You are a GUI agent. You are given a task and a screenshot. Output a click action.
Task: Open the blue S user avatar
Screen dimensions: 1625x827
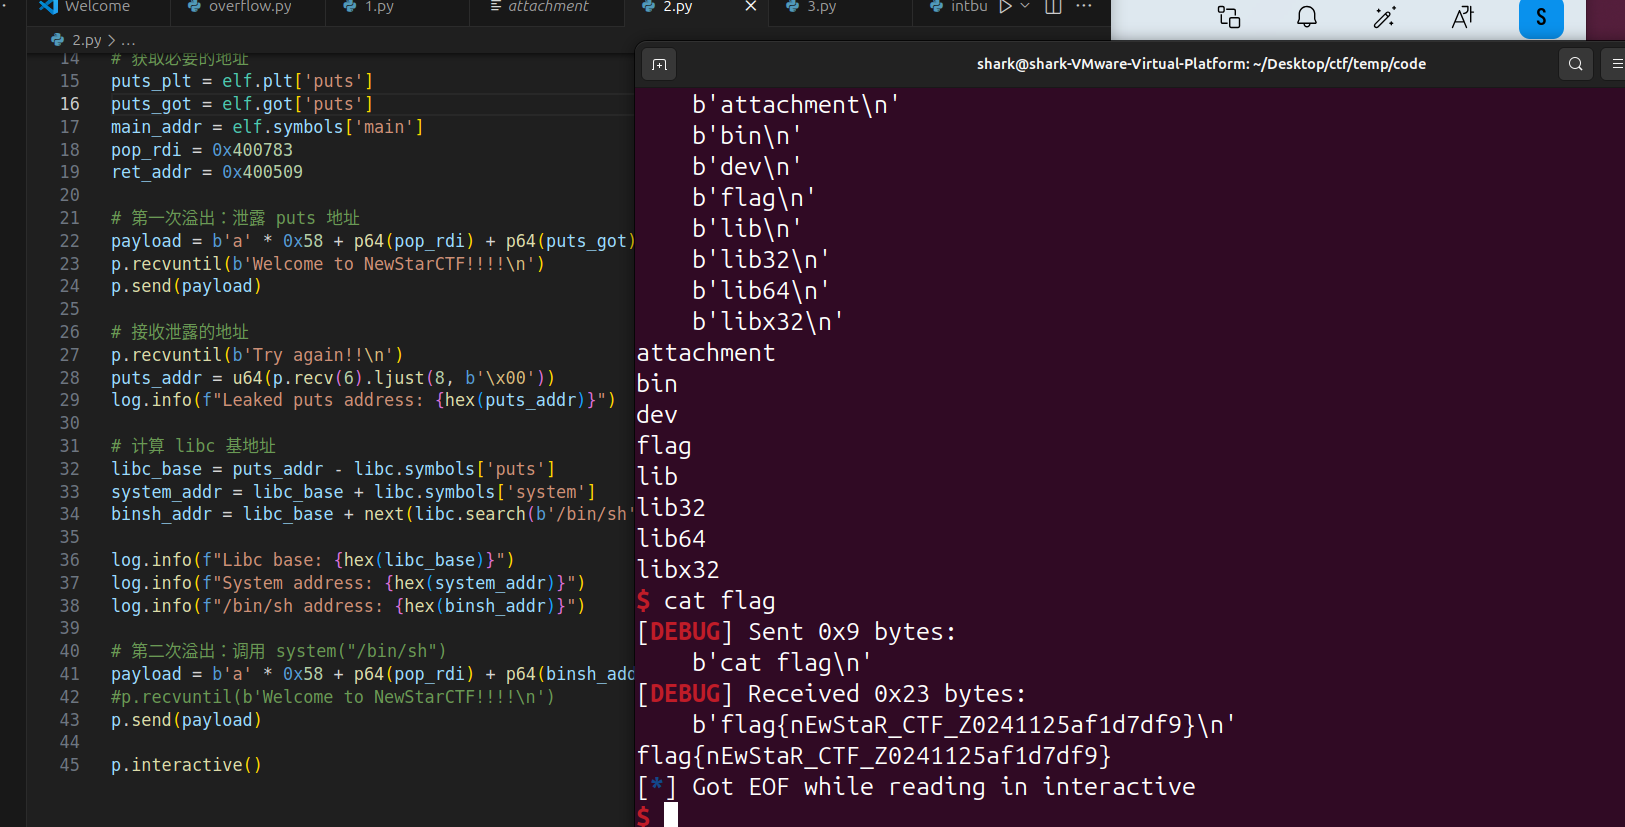pos(1541,18)
